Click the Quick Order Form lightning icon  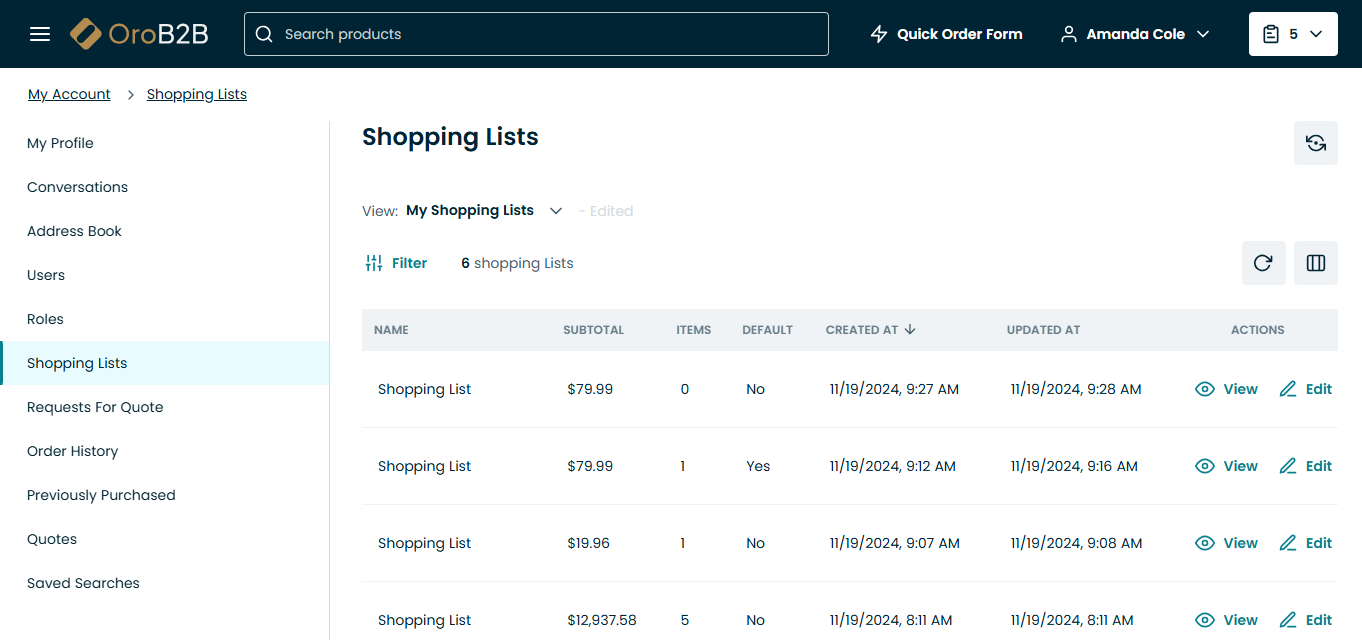(x=879, y=34)
